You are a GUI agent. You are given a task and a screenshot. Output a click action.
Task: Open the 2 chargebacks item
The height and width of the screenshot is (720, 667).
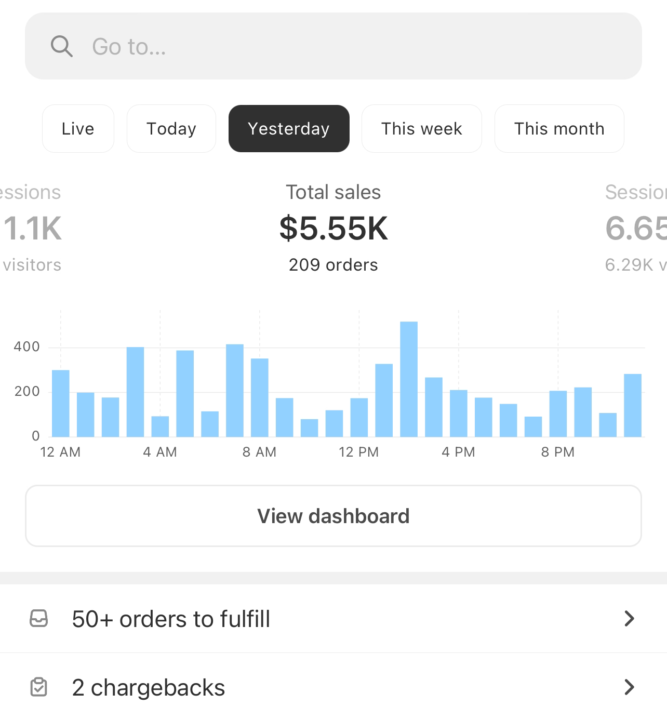[x=148, y=687]
